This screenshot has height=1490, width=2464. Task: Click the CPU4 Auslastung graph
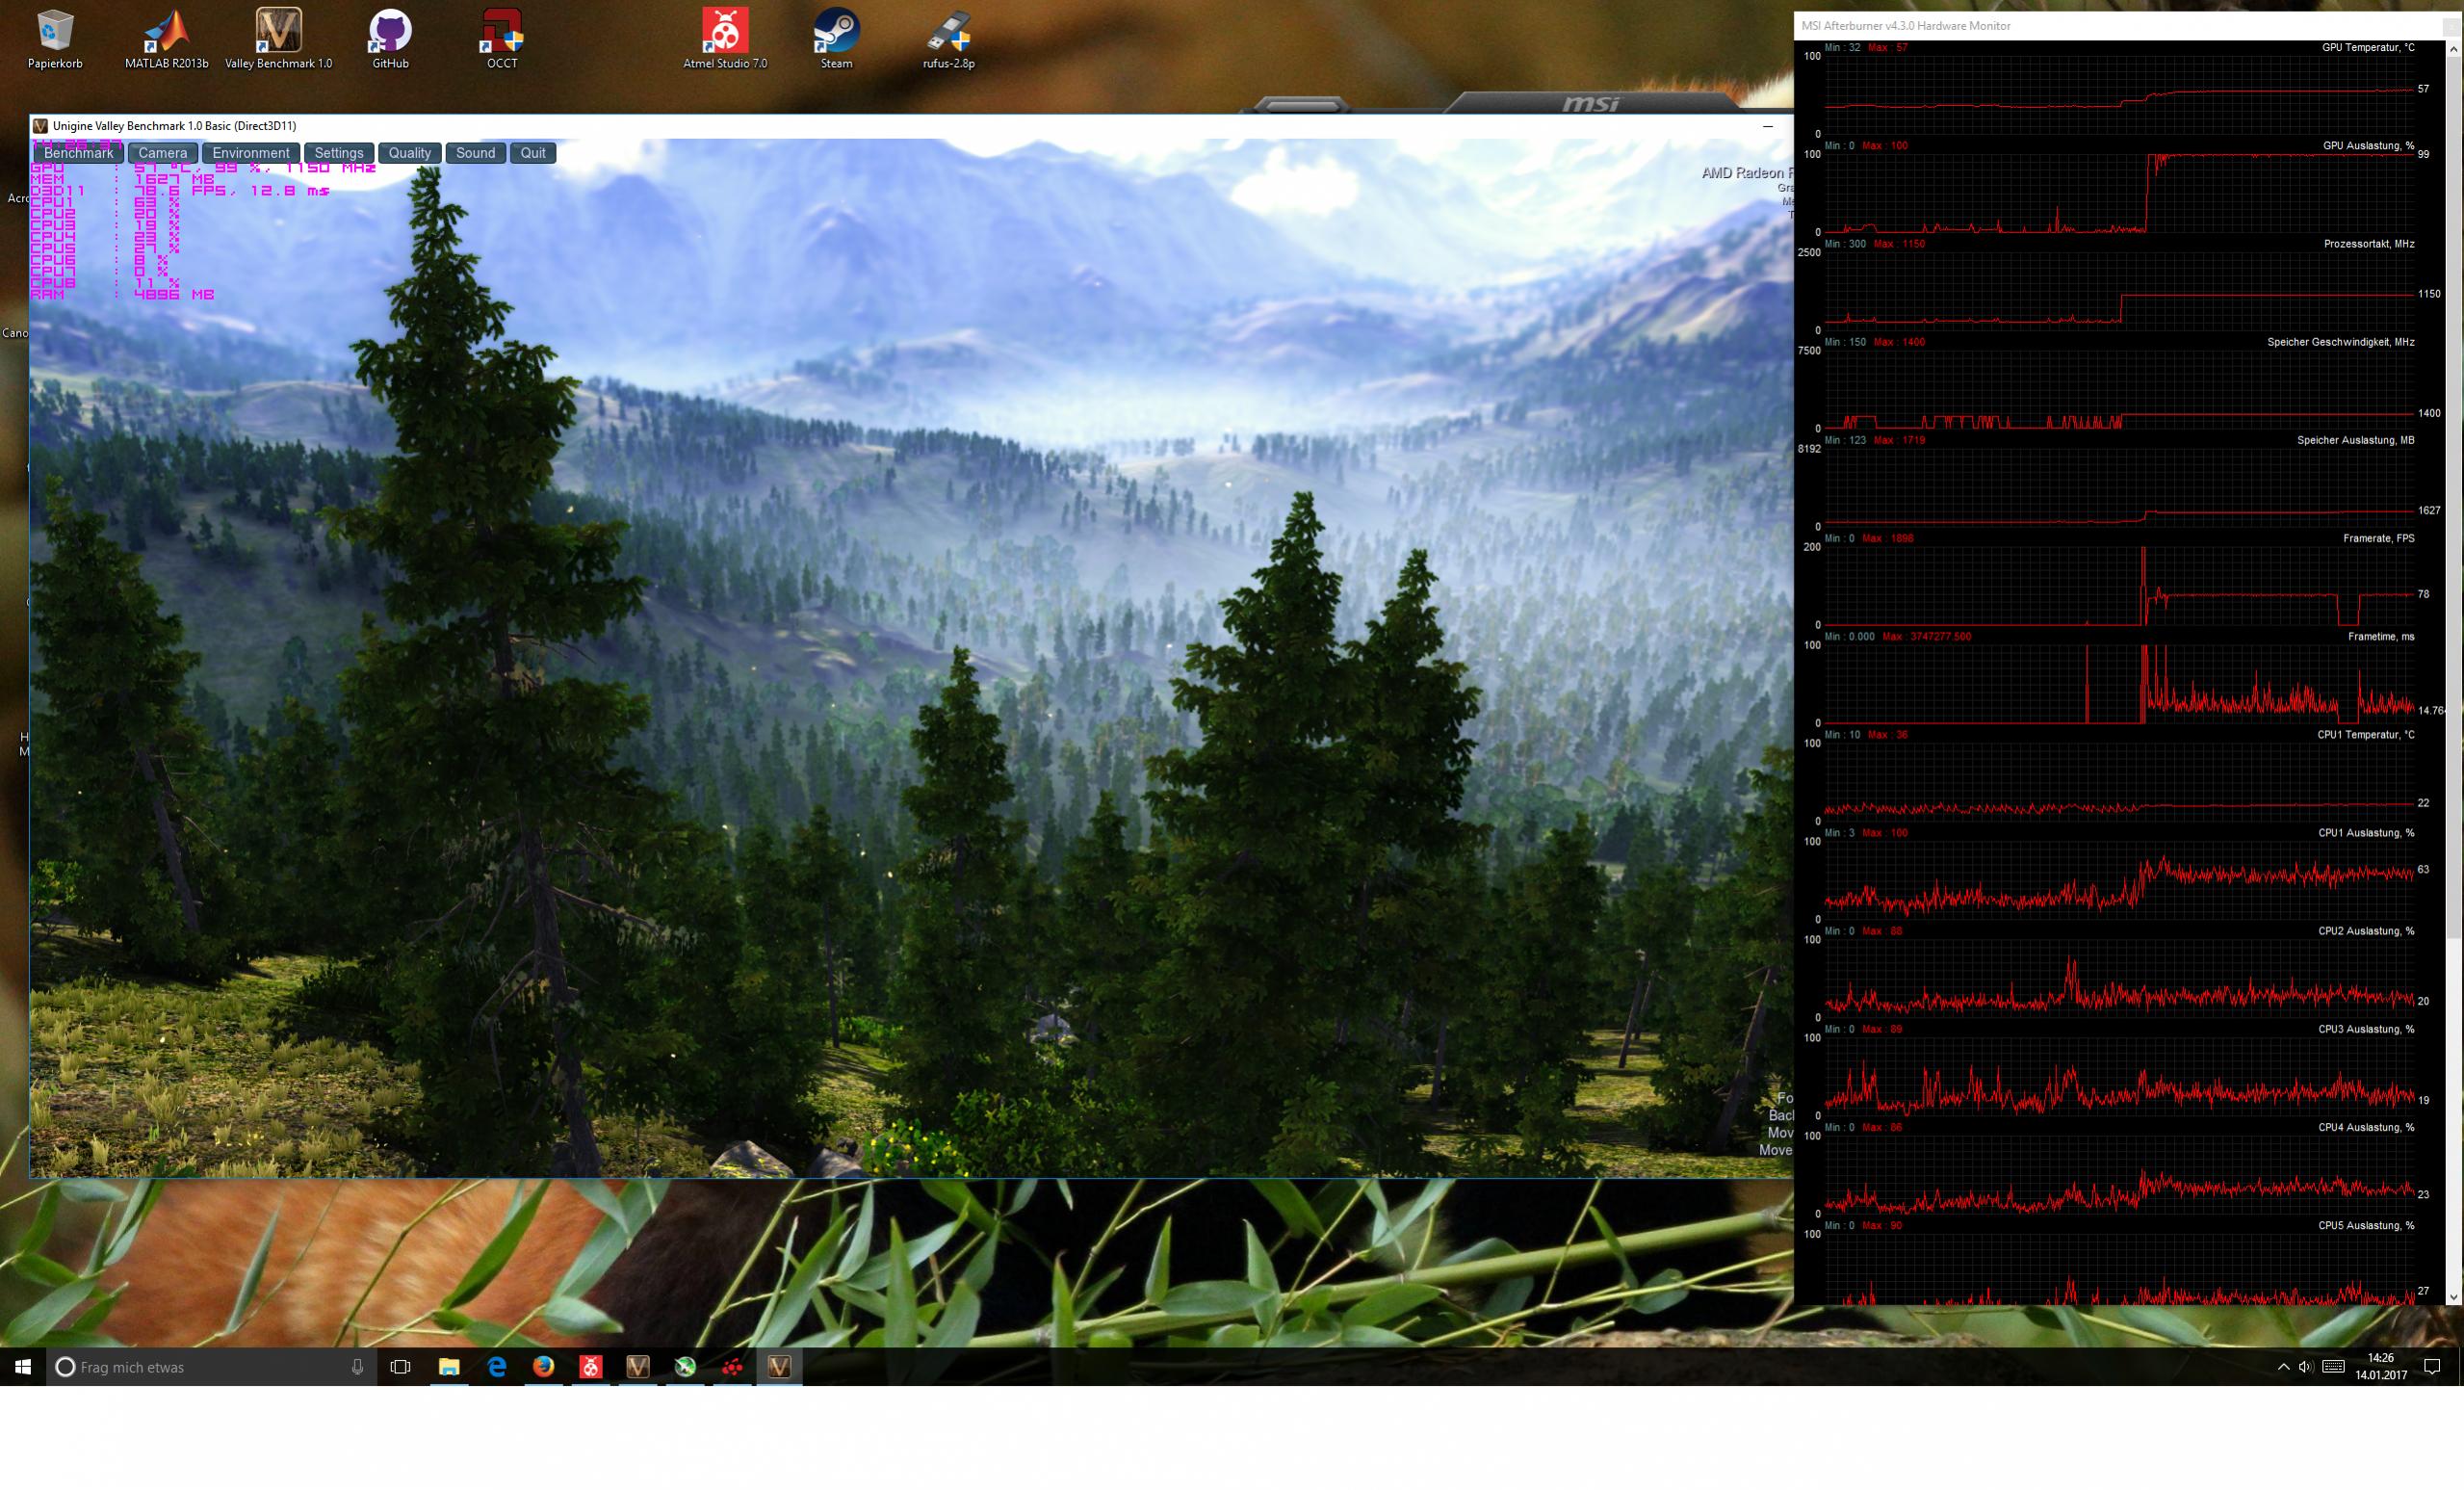2119,1175
